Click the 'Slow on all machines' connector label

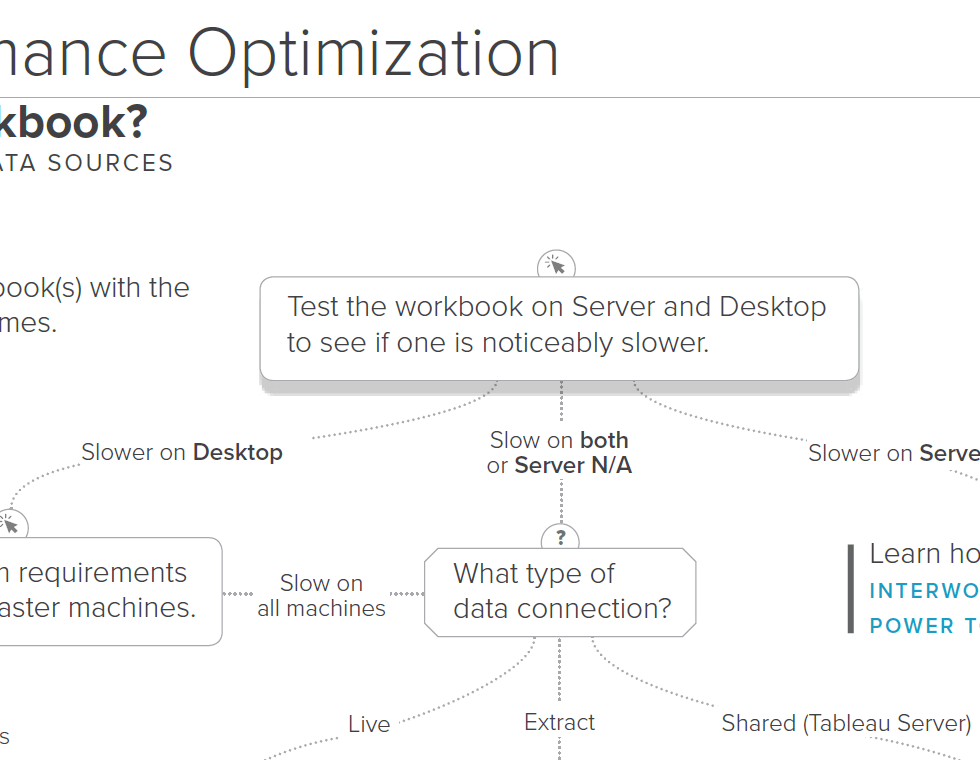[x=321, y=596]
